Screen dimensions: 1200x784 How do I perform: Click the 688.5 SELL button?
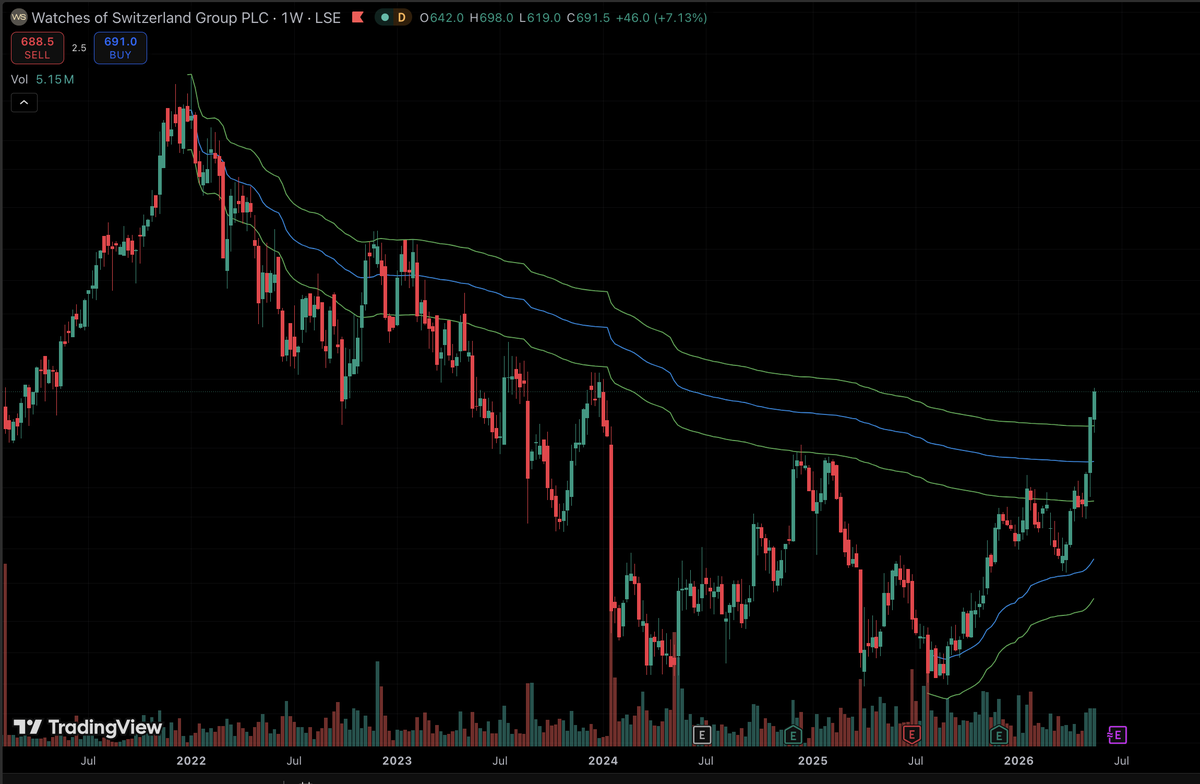pyautogui.click(x=37, y=48)
